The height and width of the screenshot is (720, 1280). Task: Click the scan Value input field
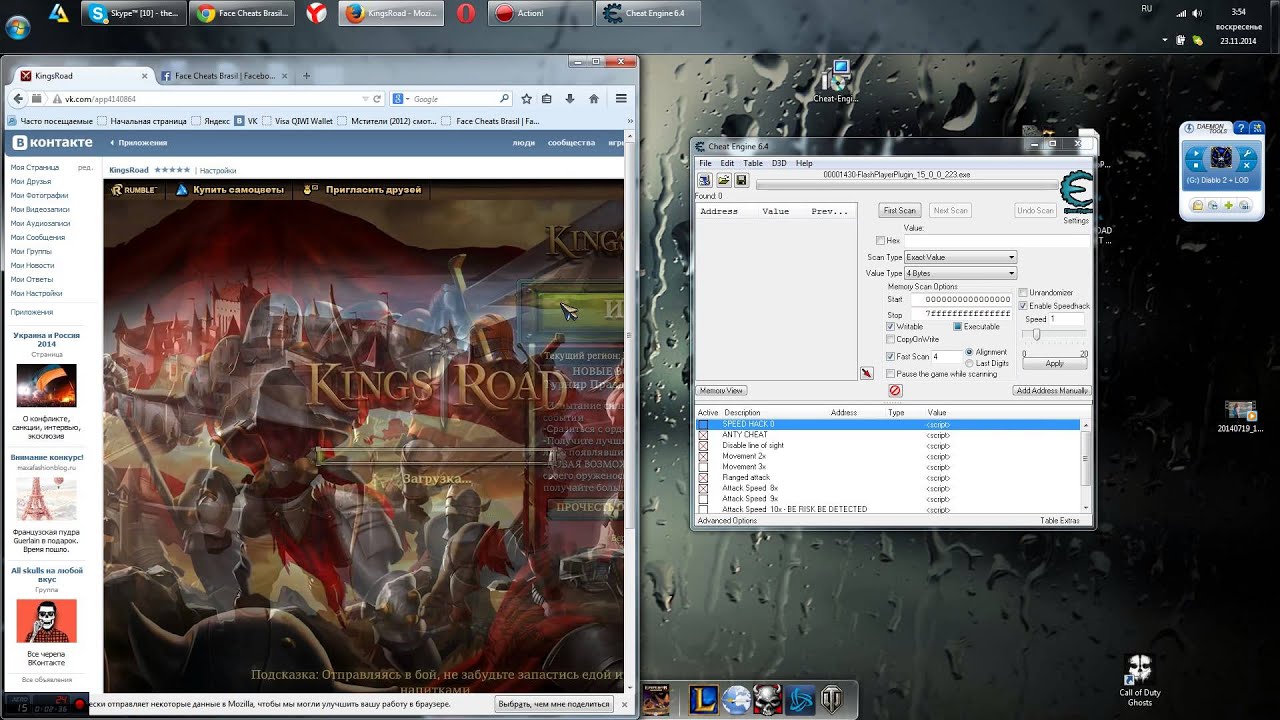pyautogui.click(x=996, y=241)
